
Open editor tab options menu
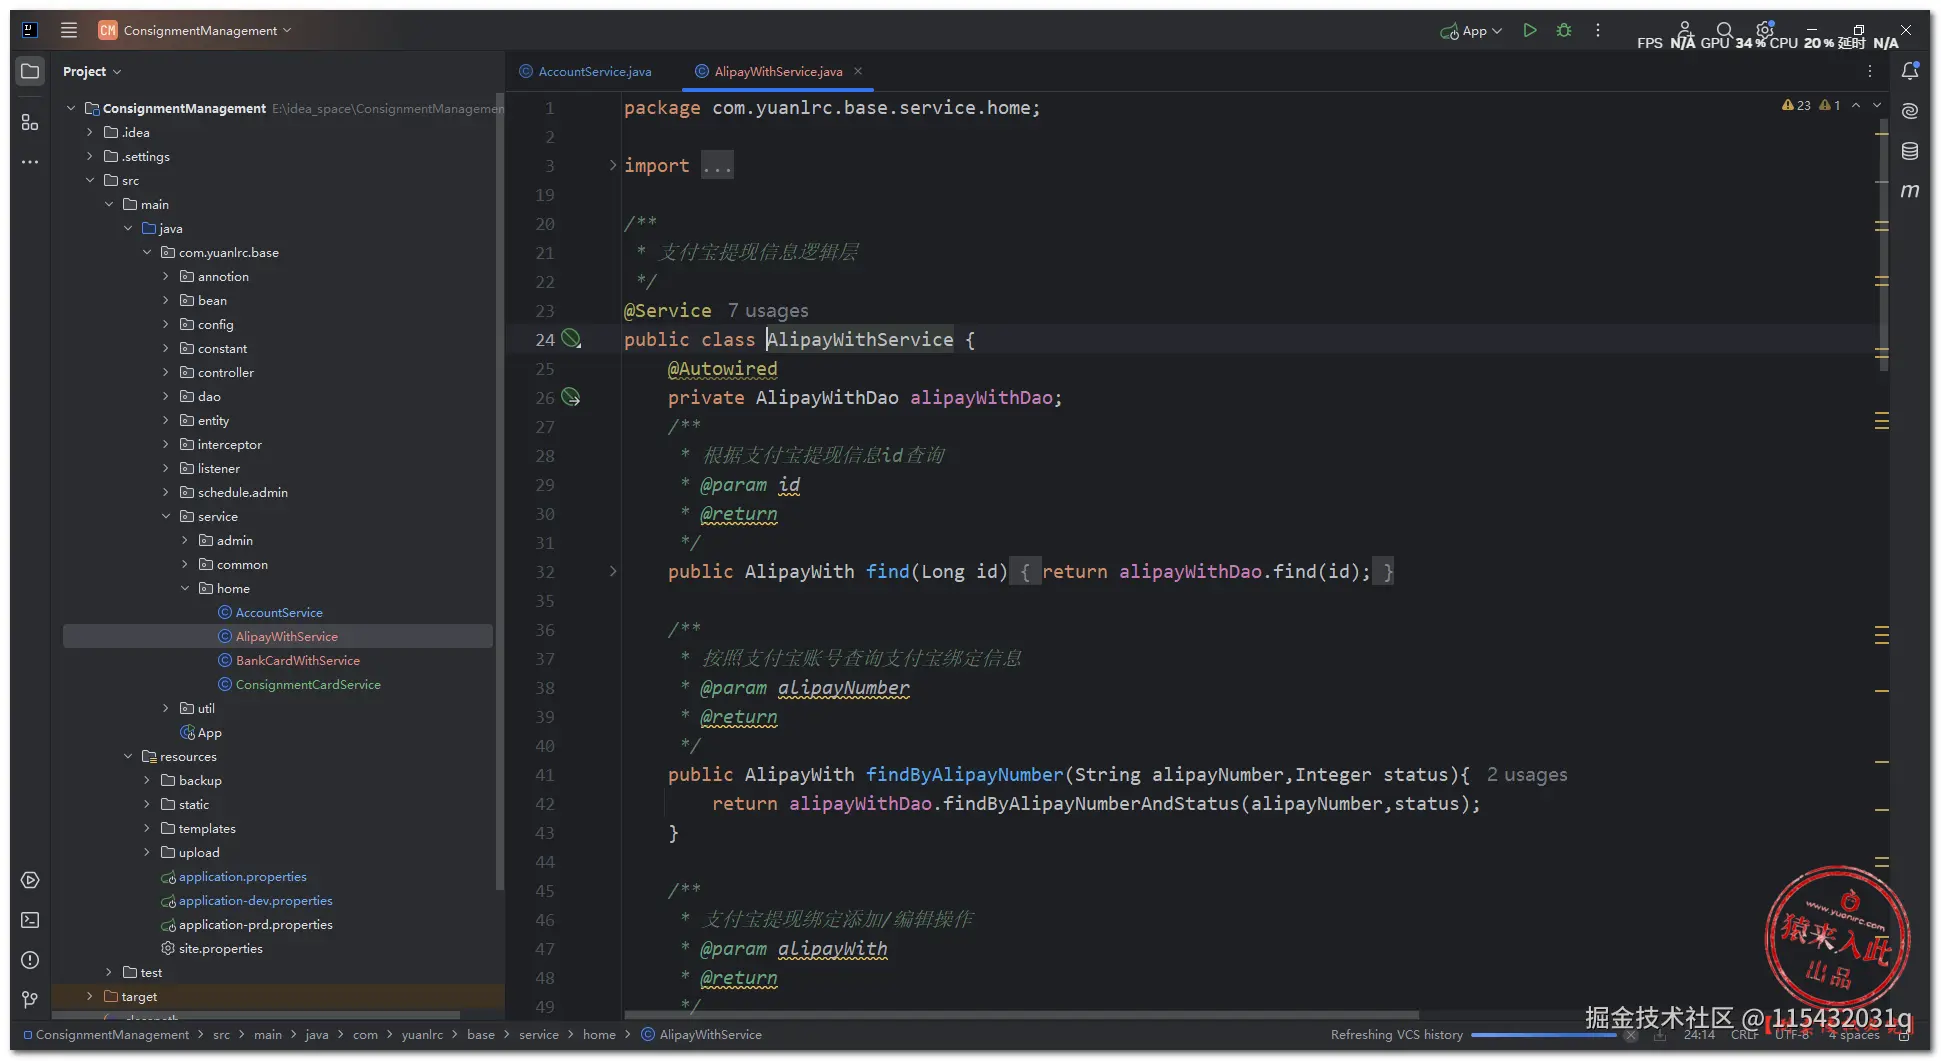point(1870,71)
